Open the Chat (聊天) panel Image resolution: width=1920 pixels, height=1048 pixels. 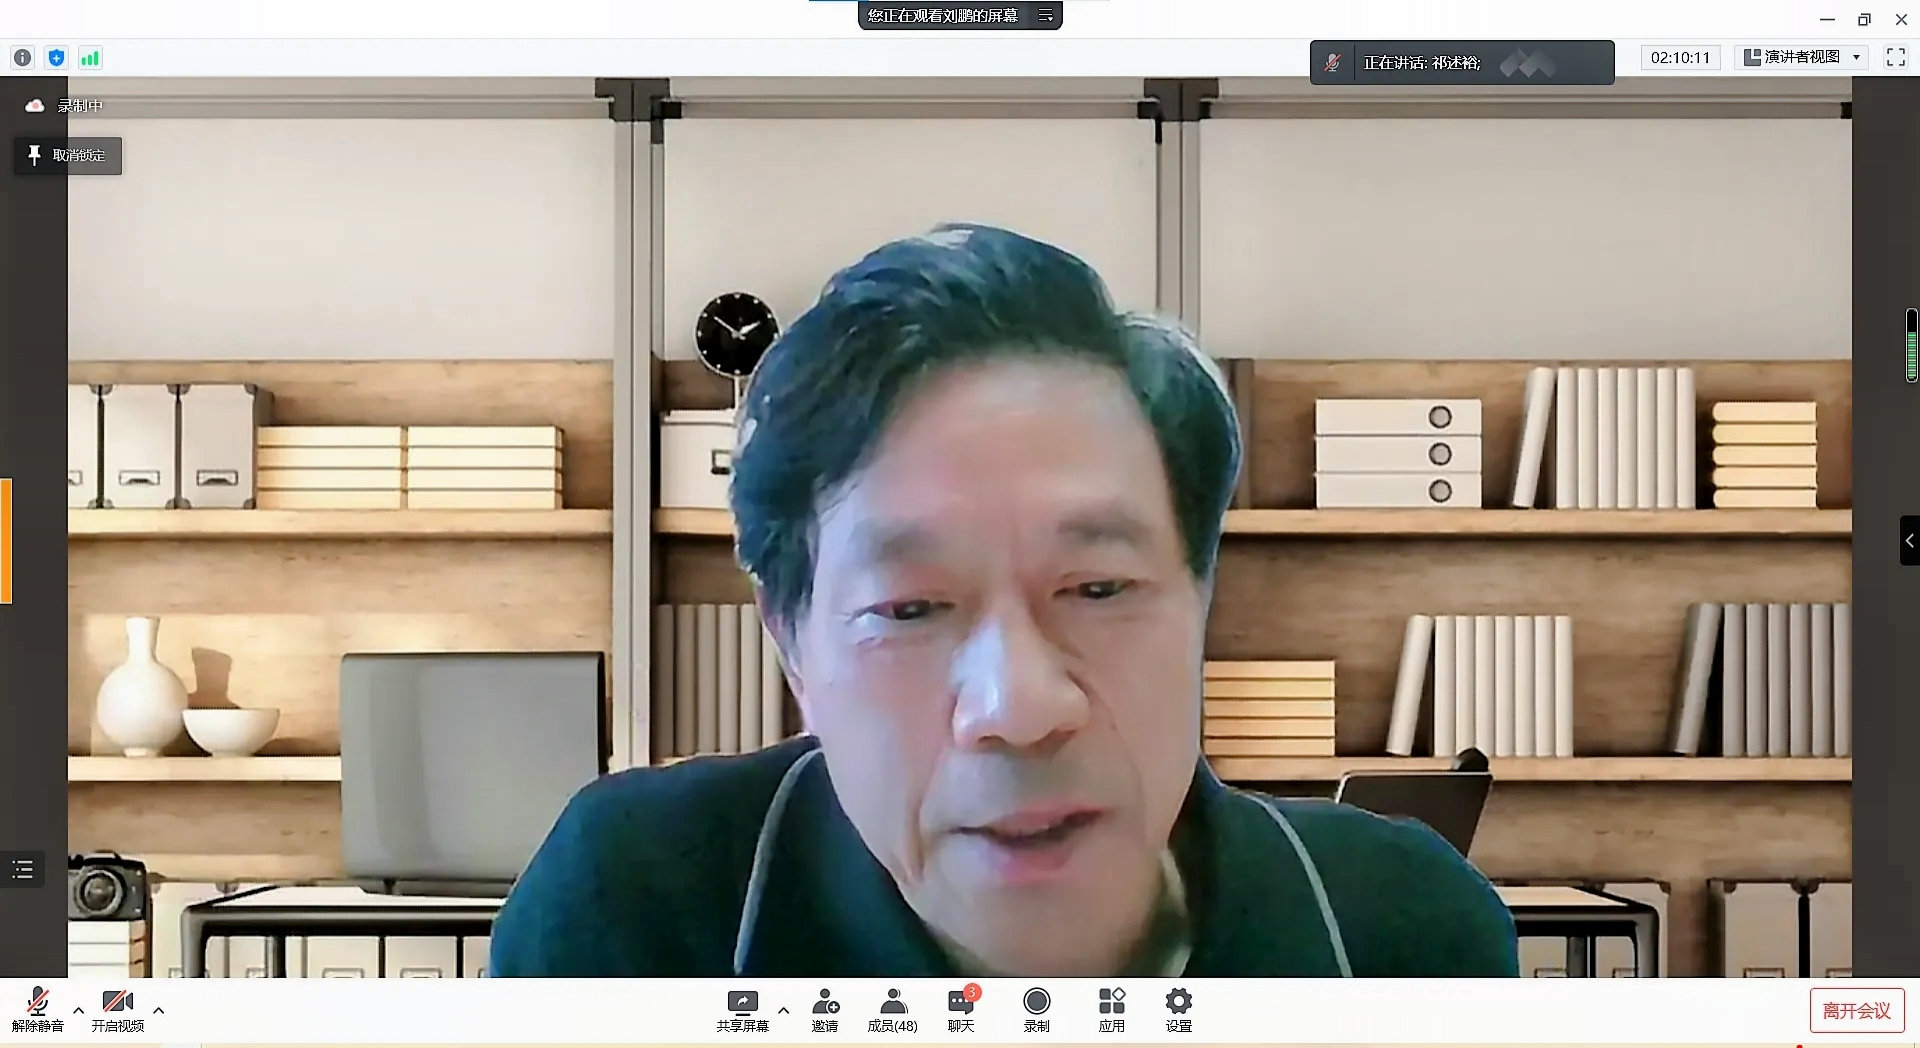coord(961,1009)
